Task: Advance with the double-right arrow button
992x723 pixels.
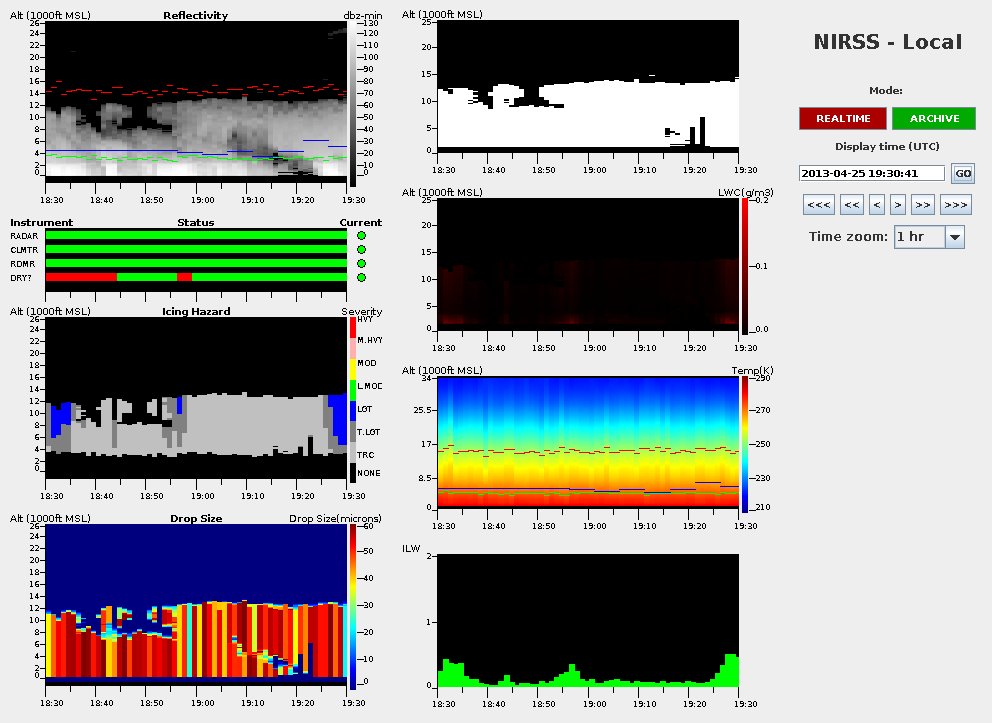Action: tap(923, 205)
